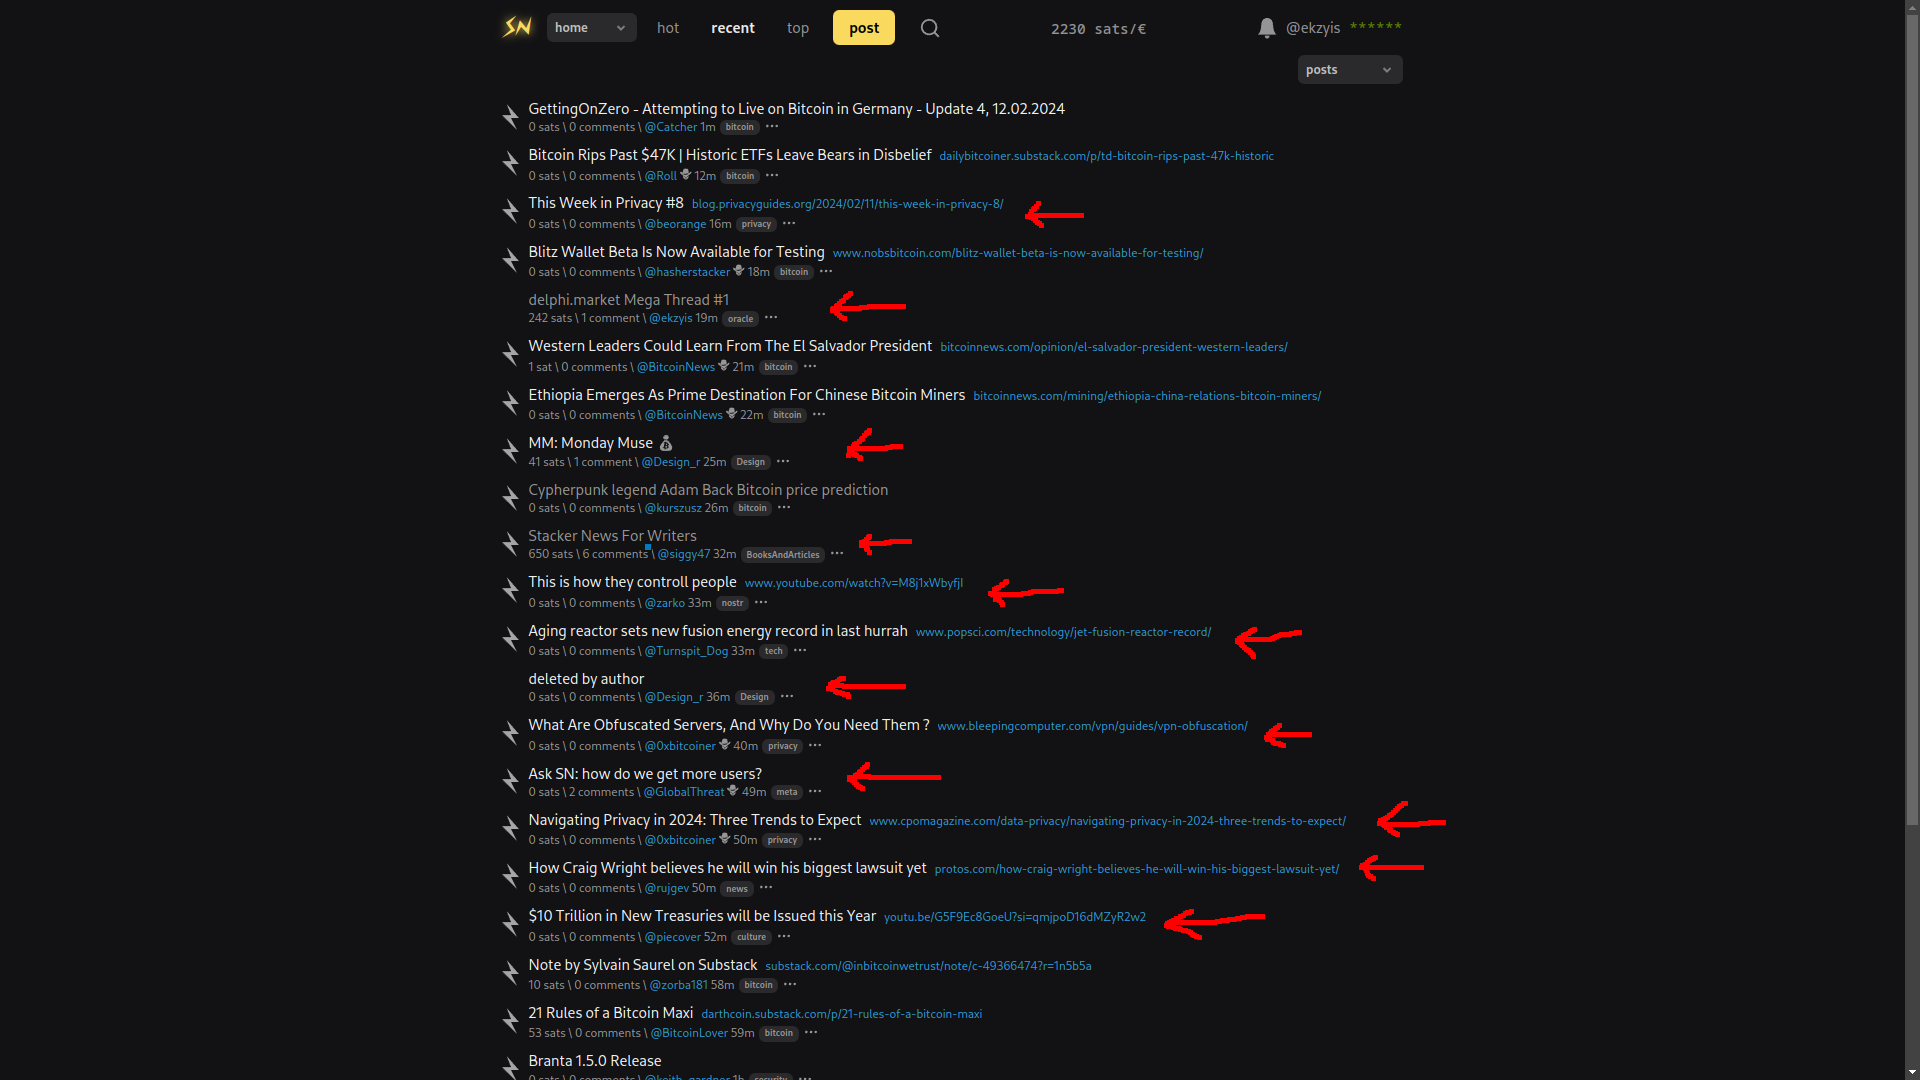Visit the @ekzyis profile link in header

1313,28
